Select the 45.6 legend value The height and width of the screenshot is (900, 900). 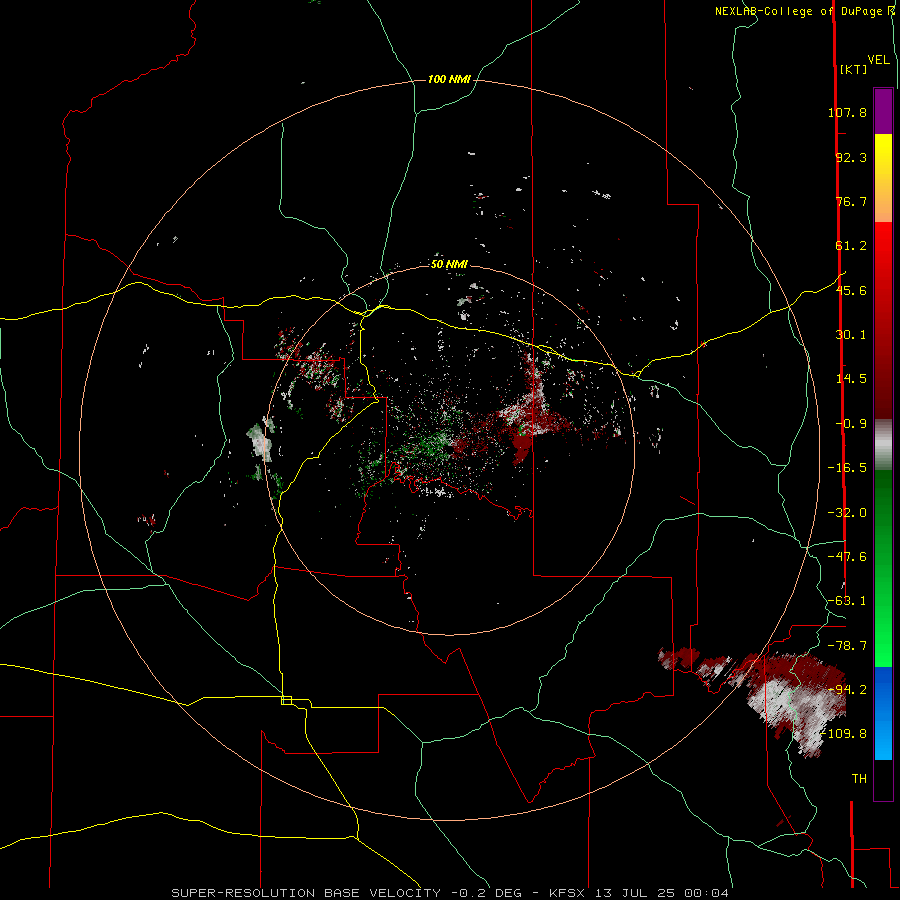[851, 290]
